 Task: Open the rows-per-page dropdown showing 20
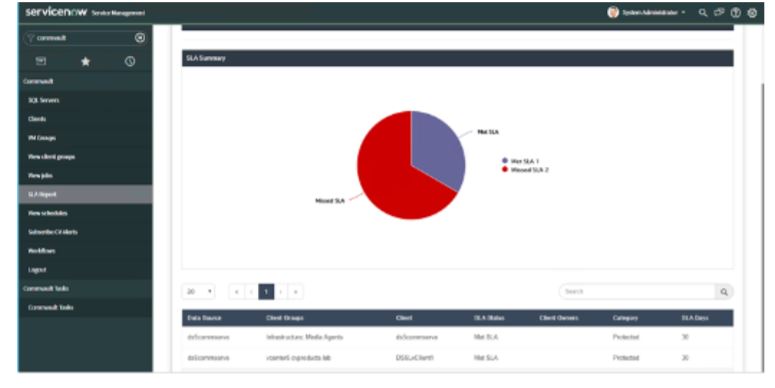[199, 292]
